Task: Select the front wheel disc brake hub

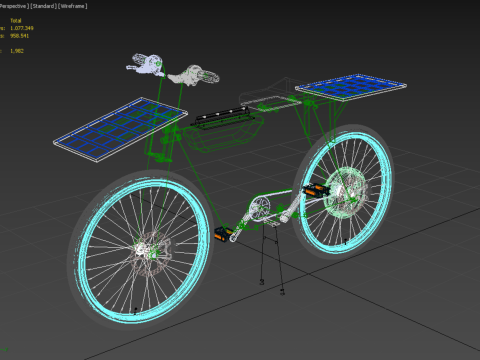Action: tap(152, 253)
